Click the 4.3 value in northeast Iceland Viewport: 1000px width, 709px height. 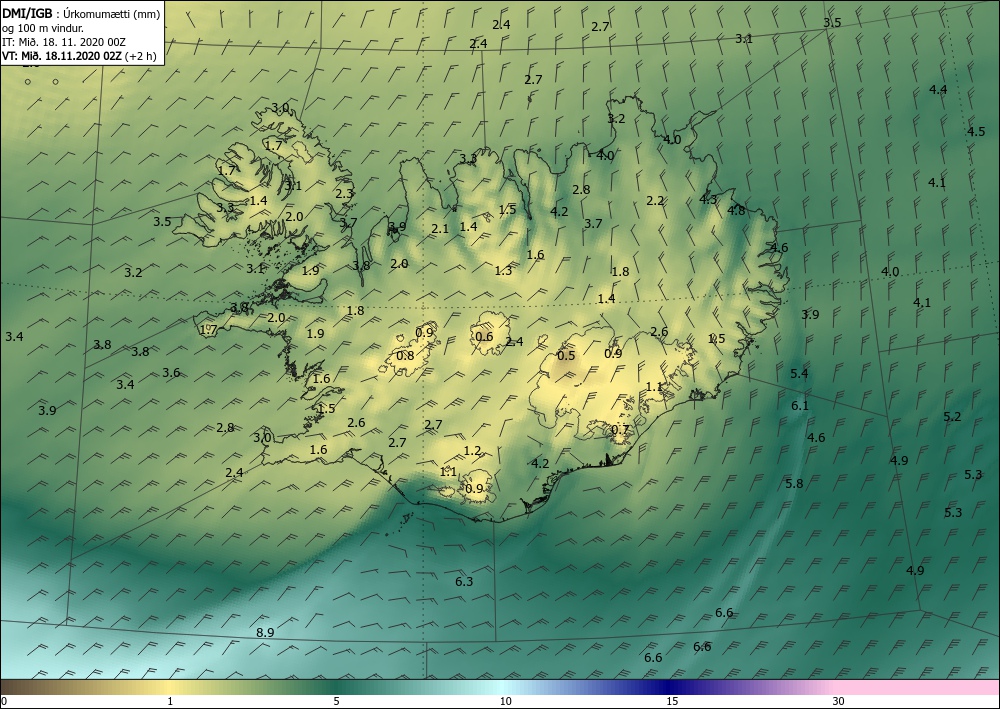point(708,200)
